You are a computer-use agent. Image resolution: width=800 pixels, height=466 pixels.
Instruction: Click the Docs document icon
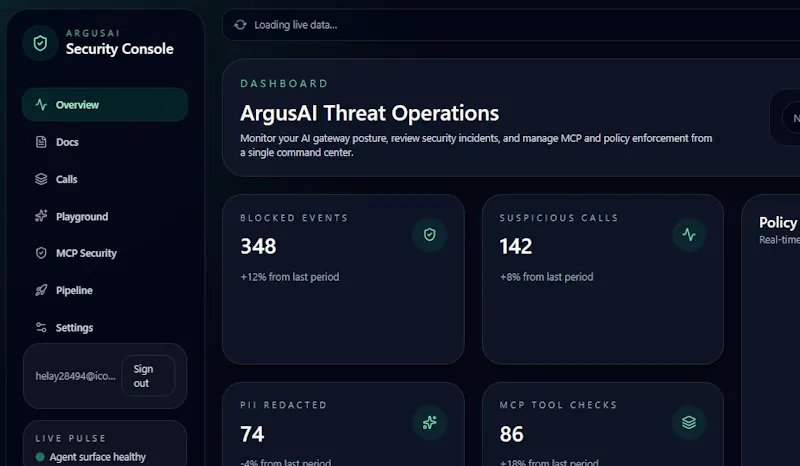coord(41,142)
